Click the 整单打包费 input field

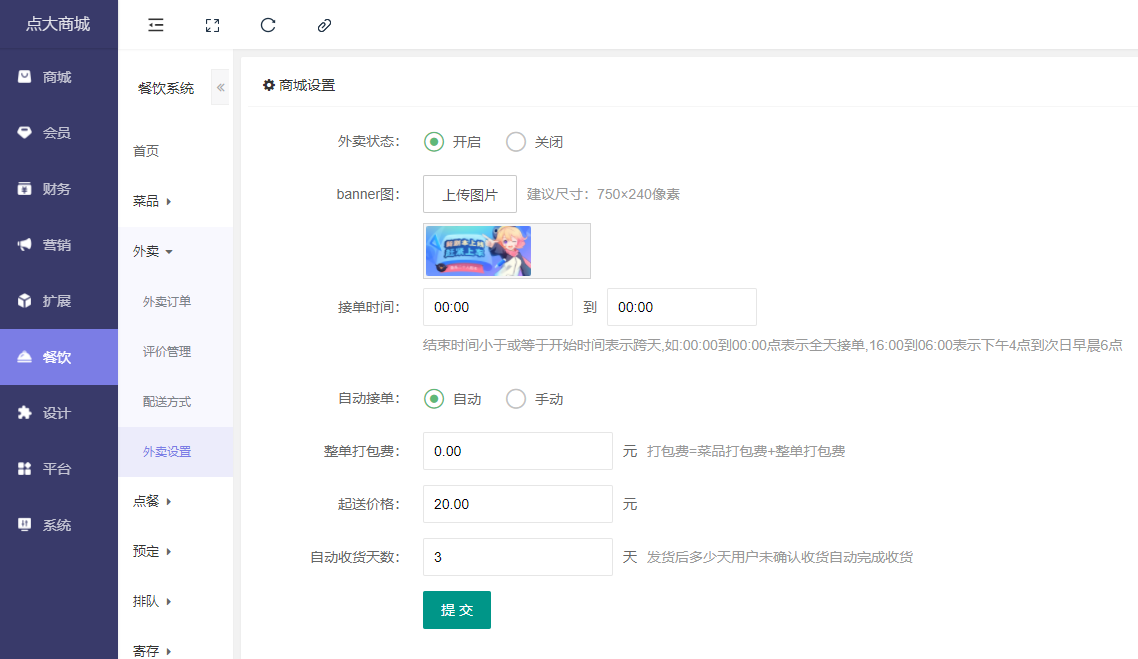(x=517, y=451)
